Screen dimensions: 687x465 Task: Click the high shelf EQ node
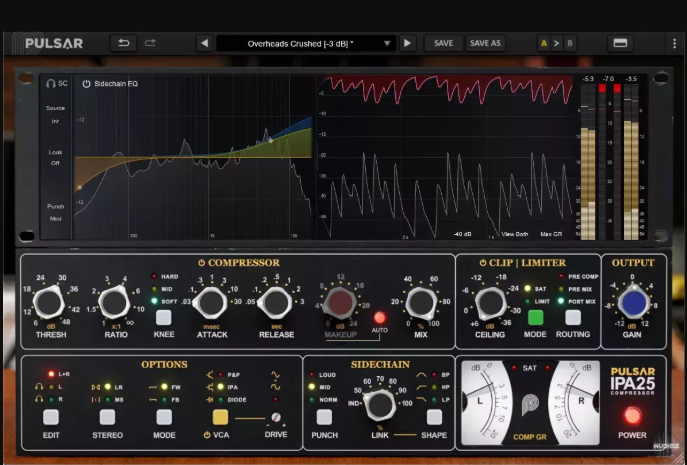271,140
